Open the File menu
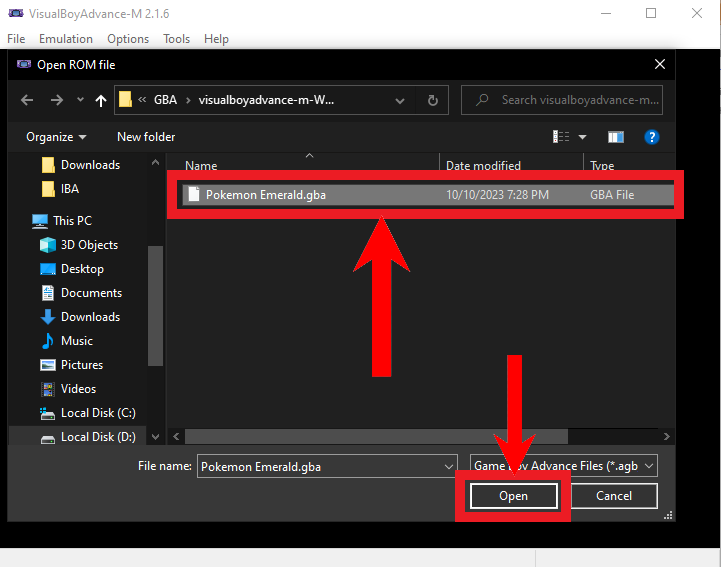This screenshot has height=567, width=721. 16,39
